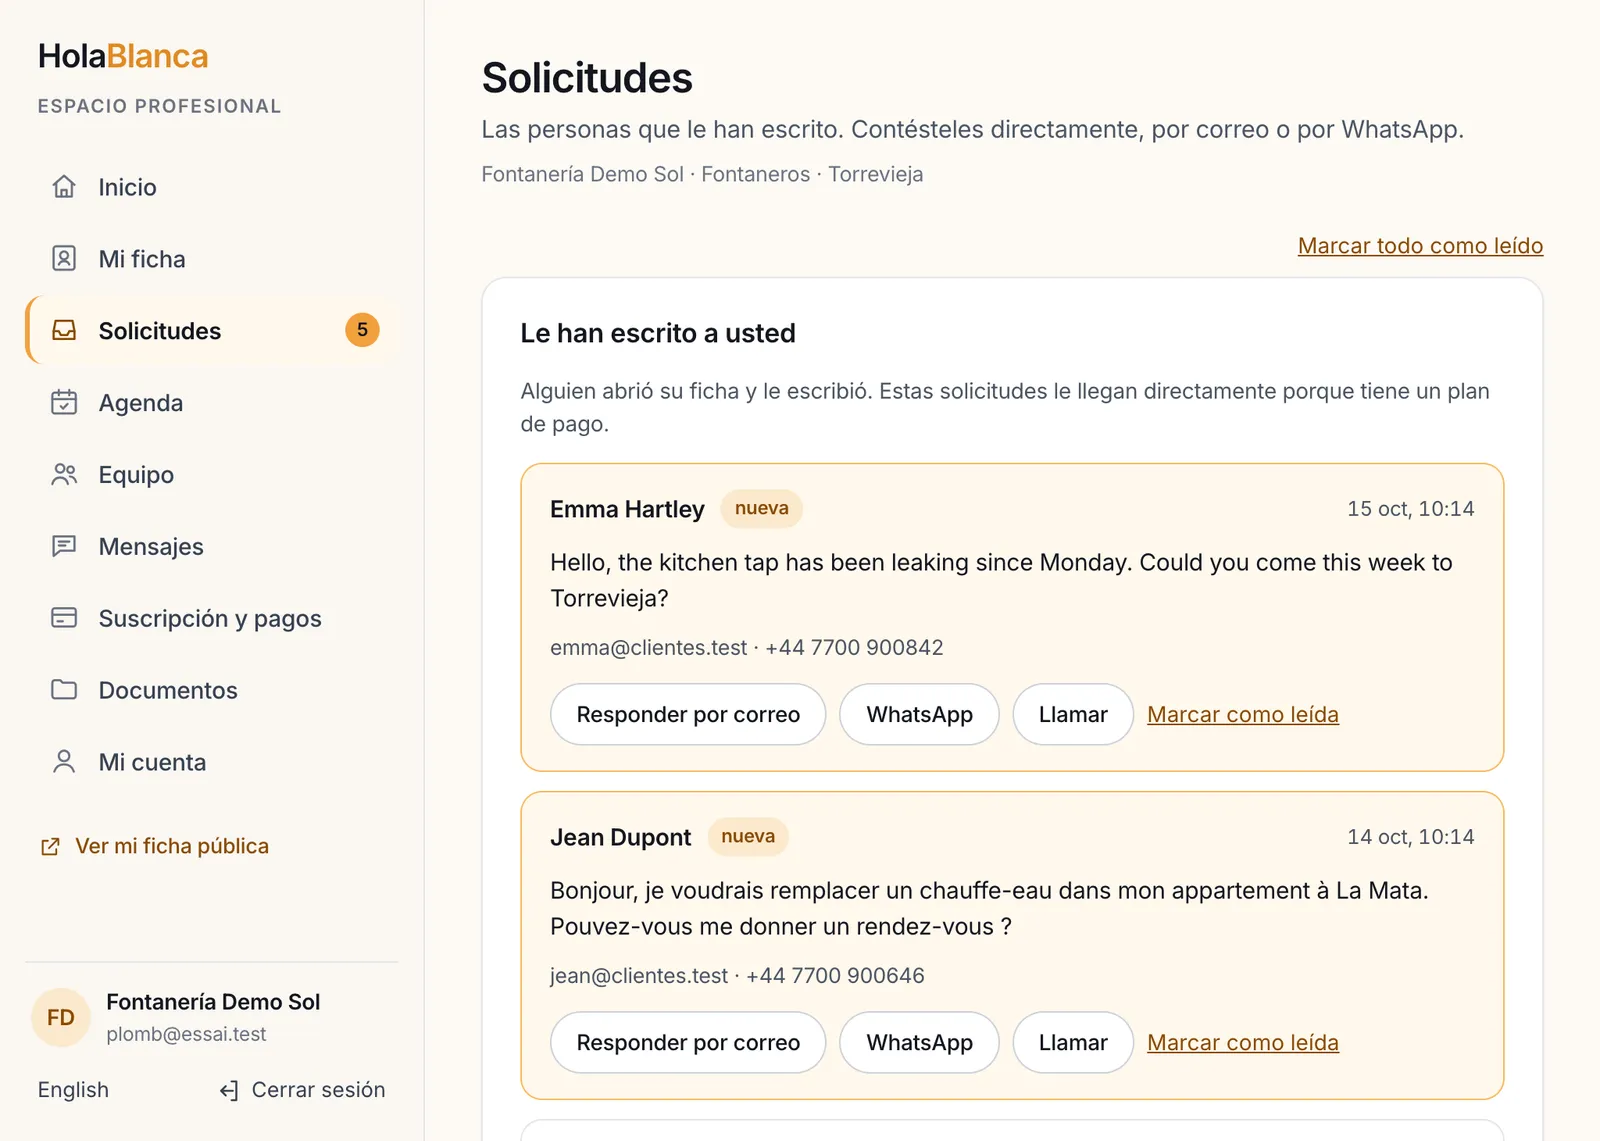Contact Emma Hartley via WhatsApp

[x=919, y=714]
